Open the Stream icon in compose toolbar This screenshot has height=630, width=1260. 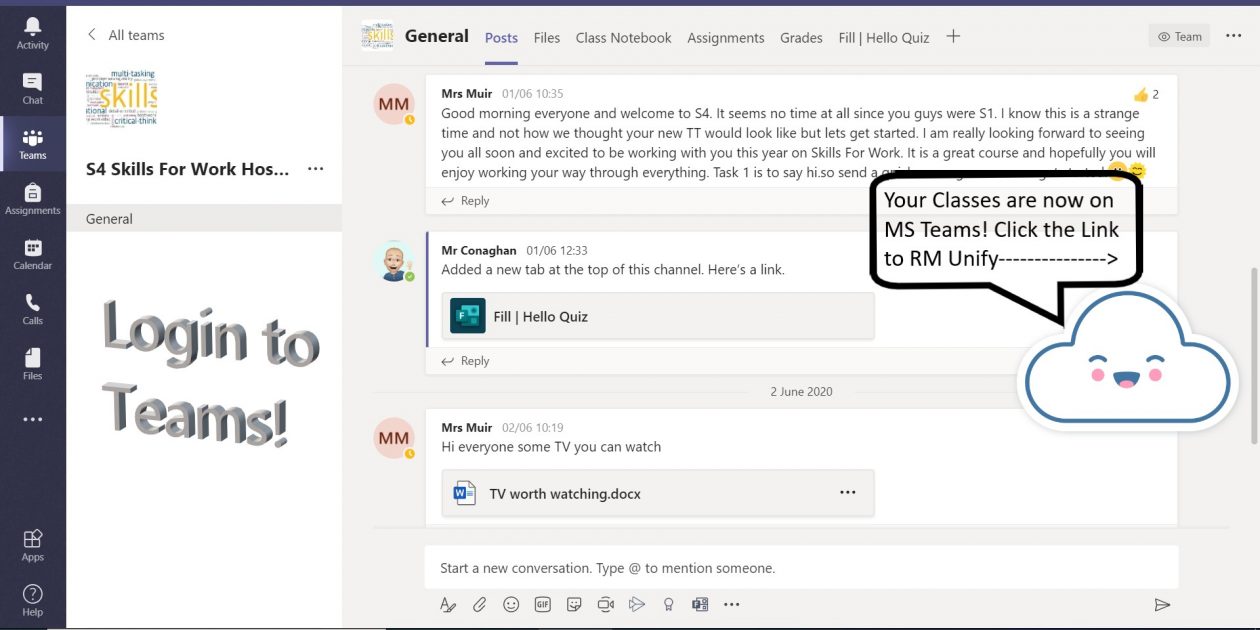[637, 605]
